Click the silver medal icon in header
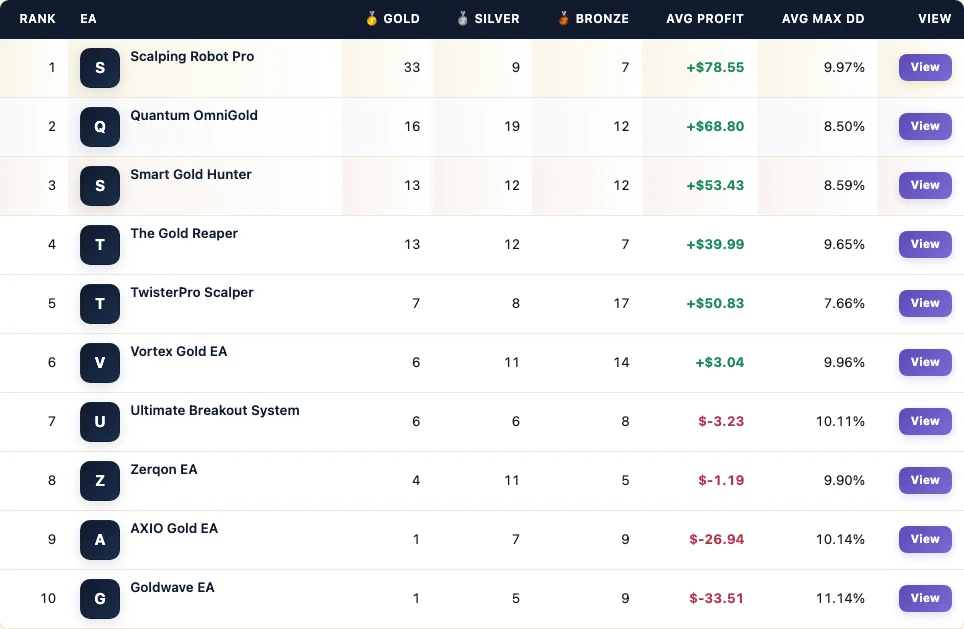This screenshot has width=964, height=629. (463, 18)
